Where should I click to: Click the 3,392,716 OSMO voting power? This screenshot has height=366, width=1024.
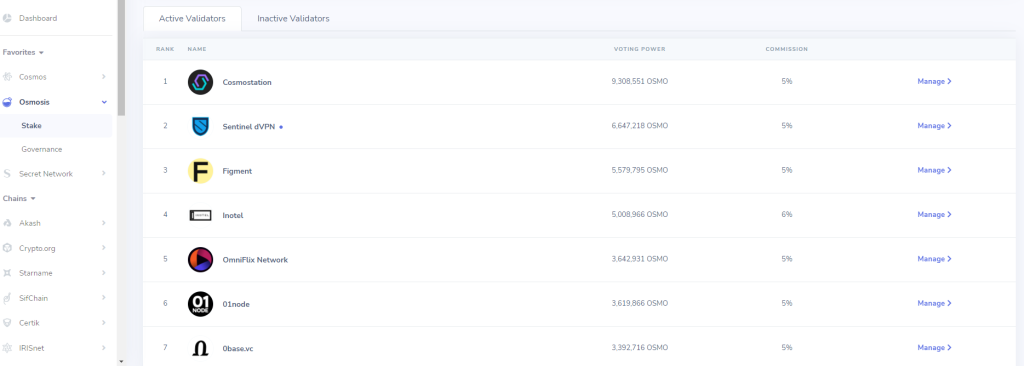[x=639, y=348]
